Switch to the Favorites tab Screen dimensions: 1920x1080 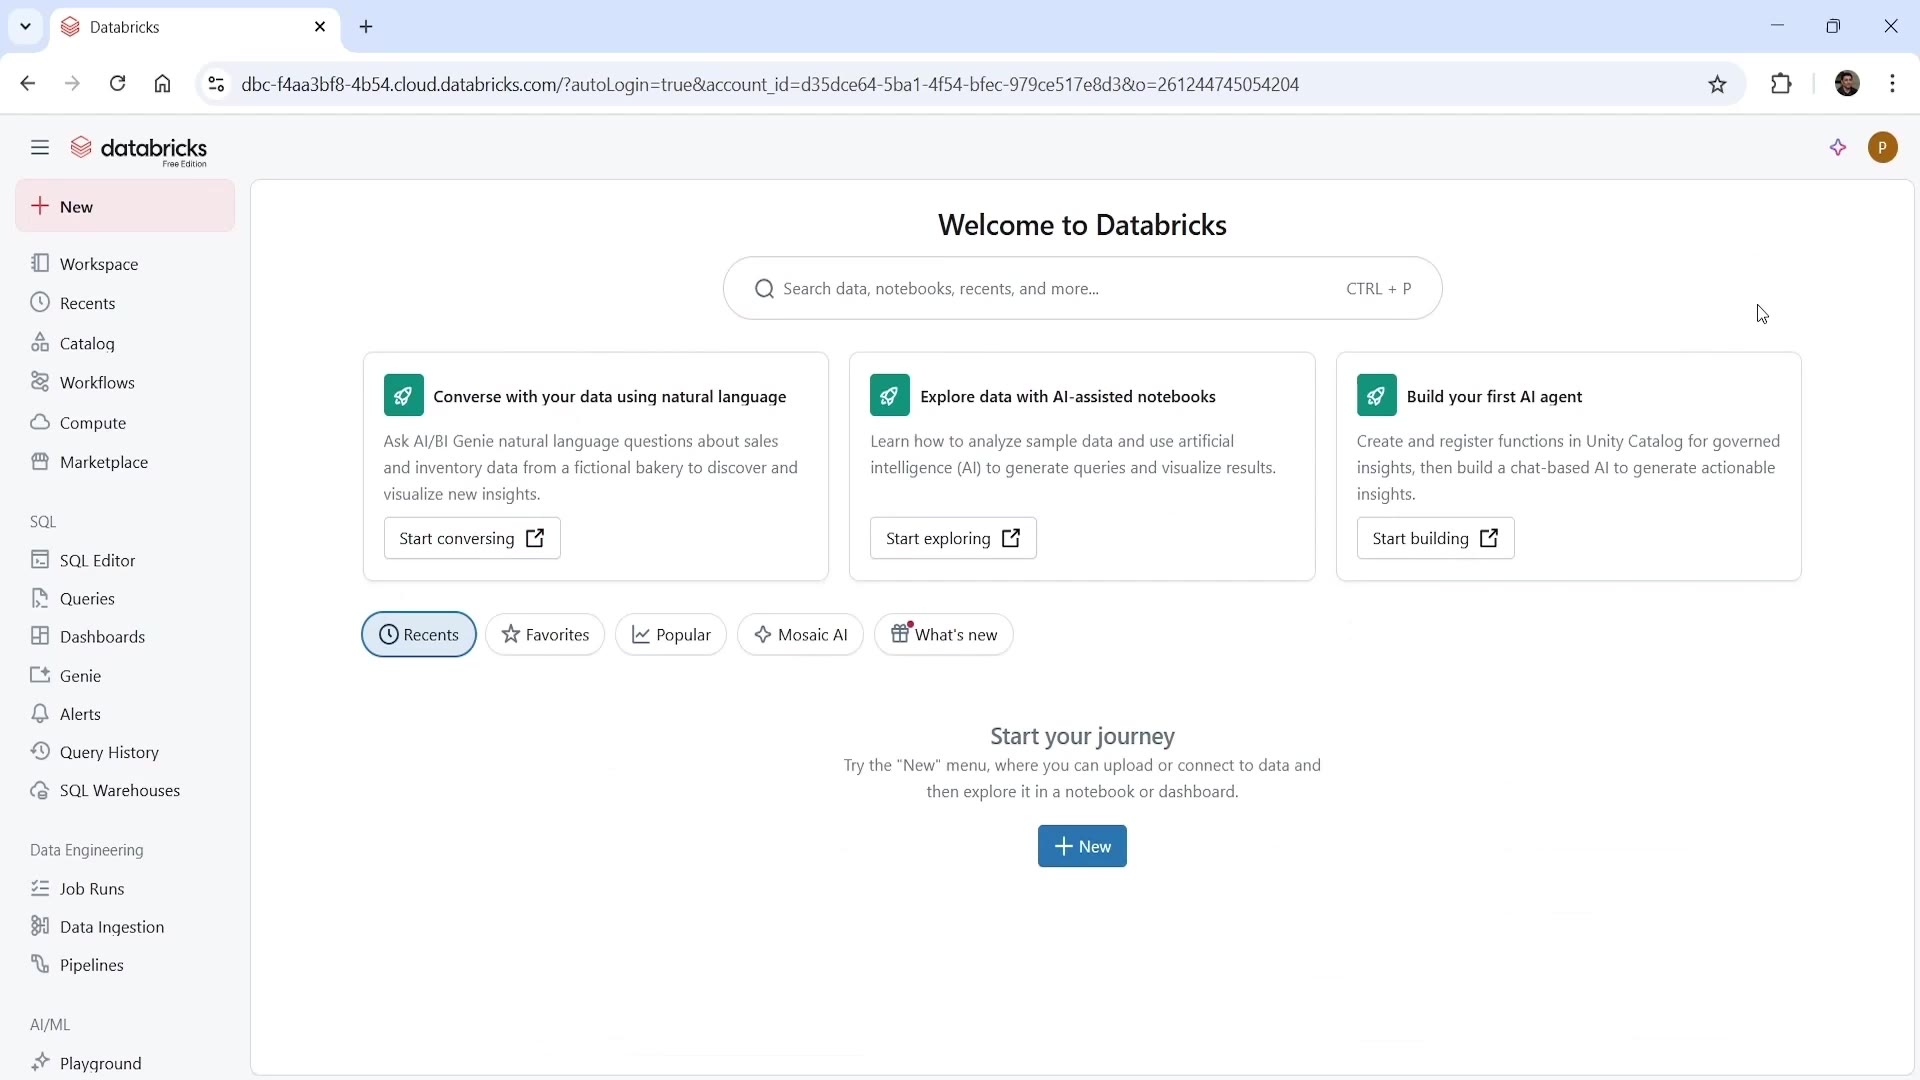pos(545,635)
